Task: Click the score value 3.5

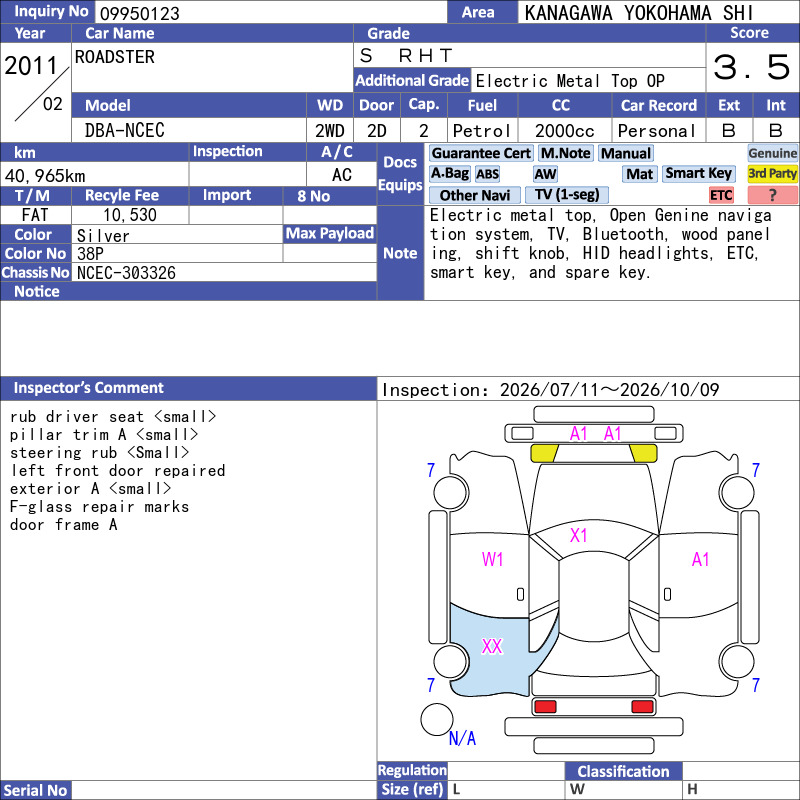Action: point(752,67)
